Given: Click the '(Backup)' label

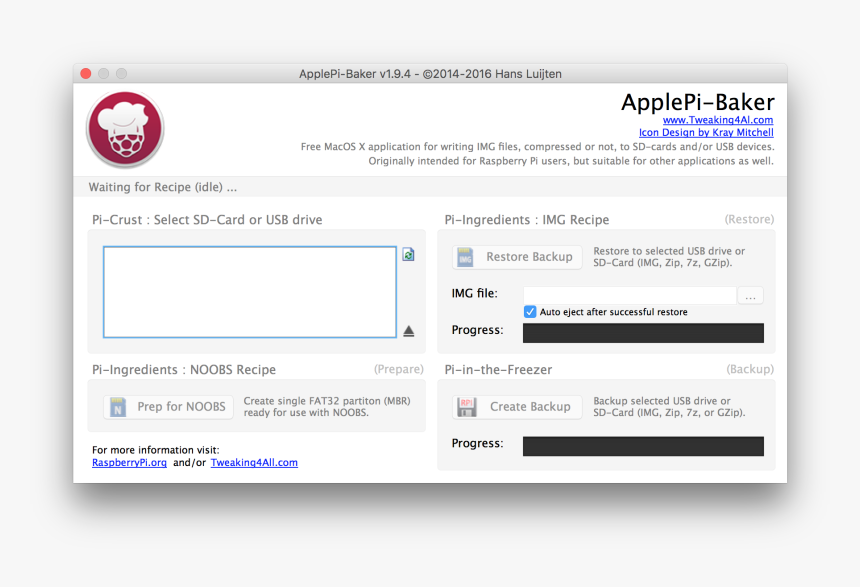Looking at the screenshot, I should [750, 369].
